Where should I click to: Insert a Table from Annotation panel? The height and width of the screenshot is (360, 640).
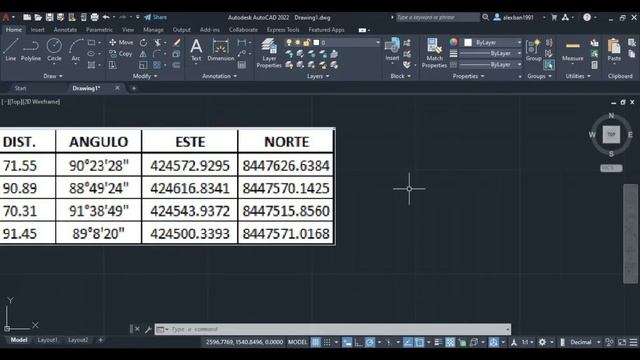(242, 65)
